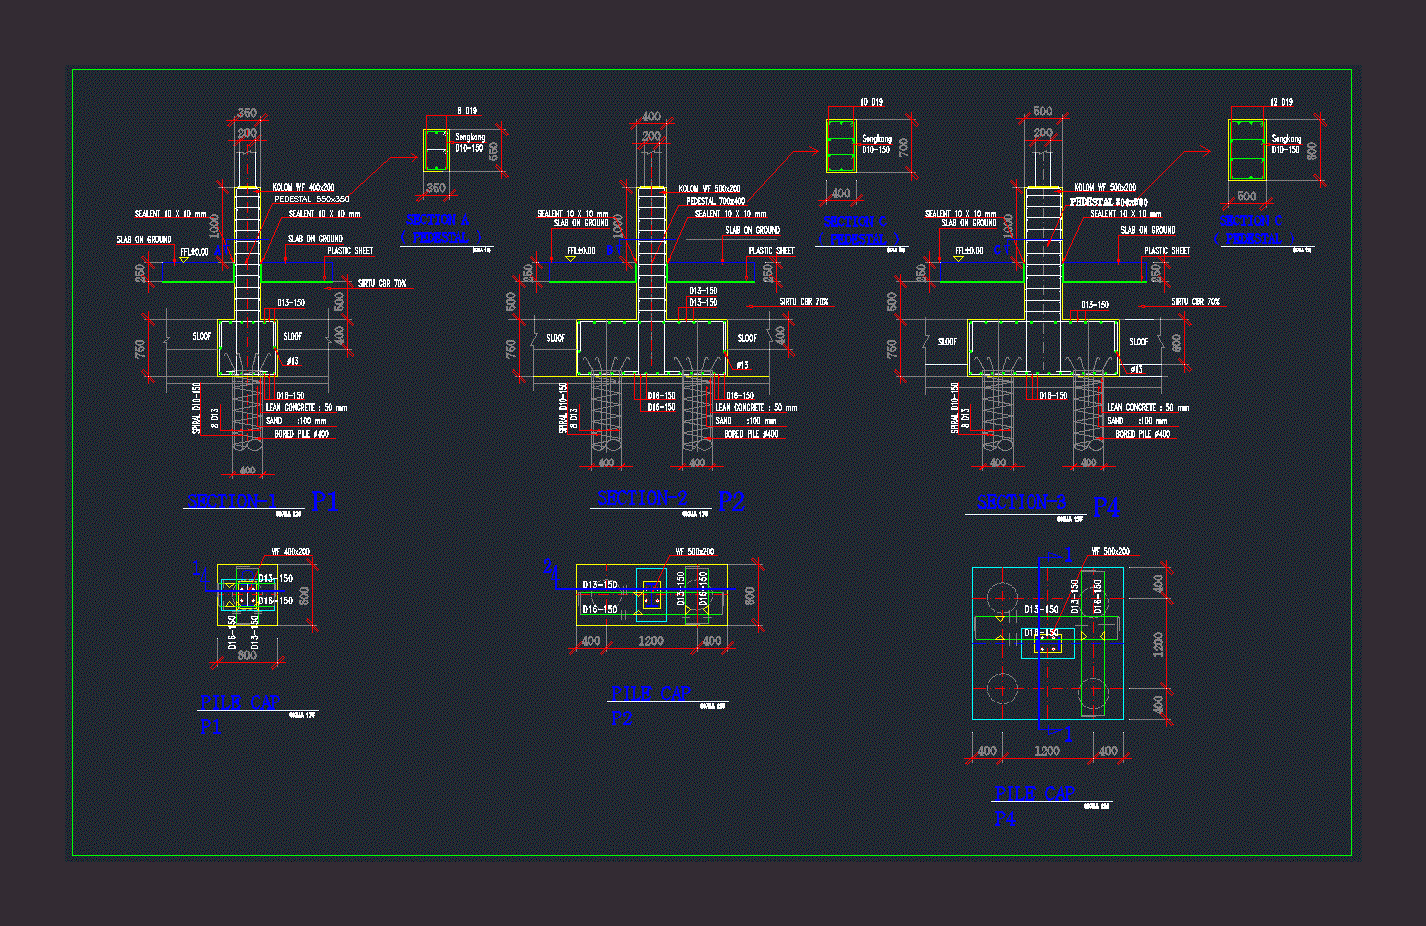1426x926 pixels.
Task: Click PLASTIC SHEET label in SECTION-3
Action: [x=1167, y=251]
